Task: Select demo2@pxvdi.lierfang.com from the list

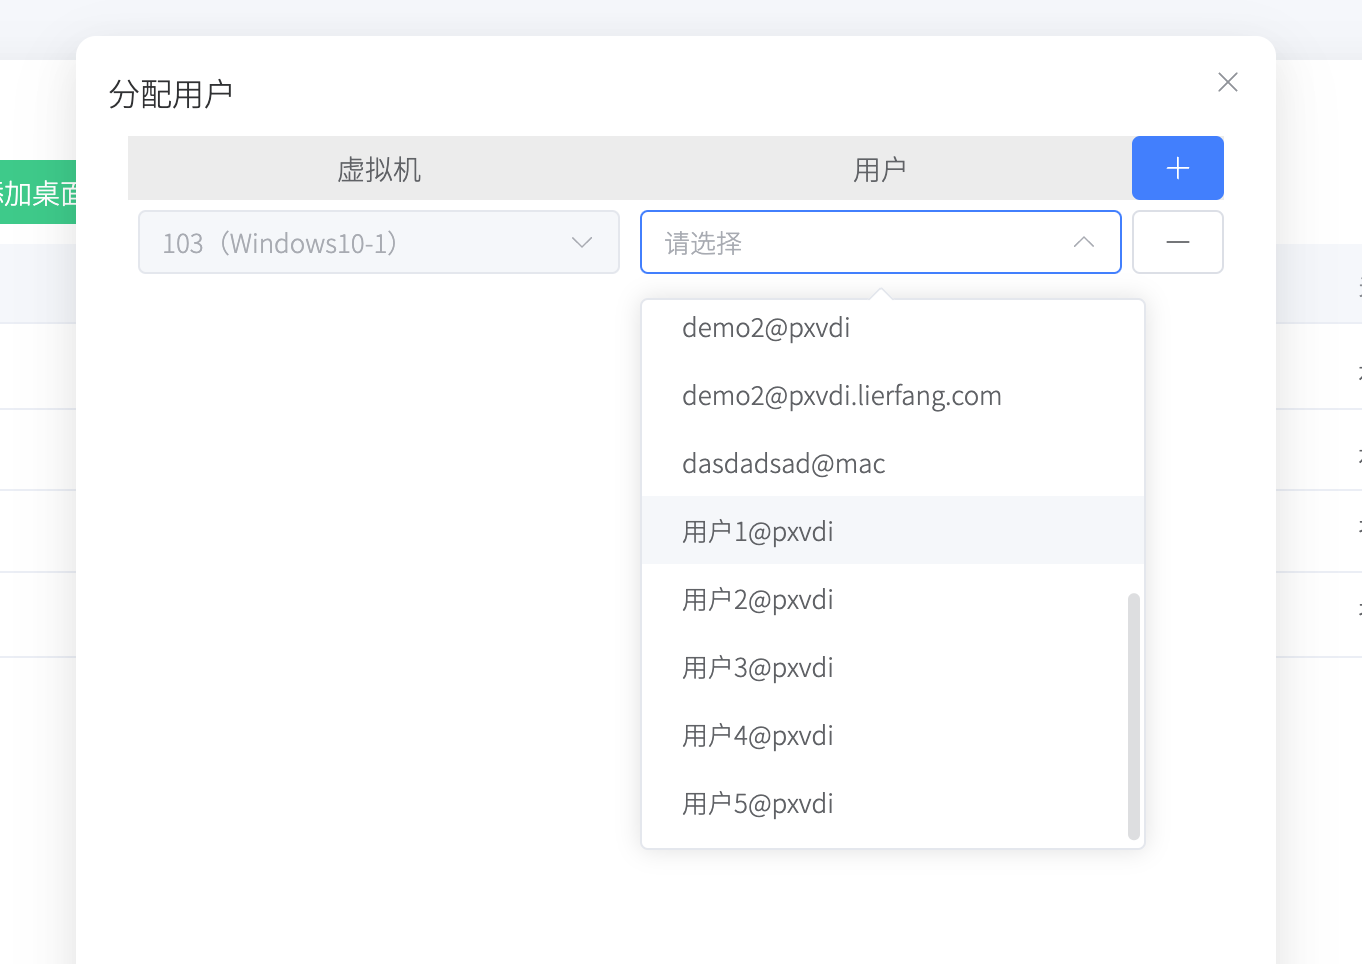Action: (841, 395)
